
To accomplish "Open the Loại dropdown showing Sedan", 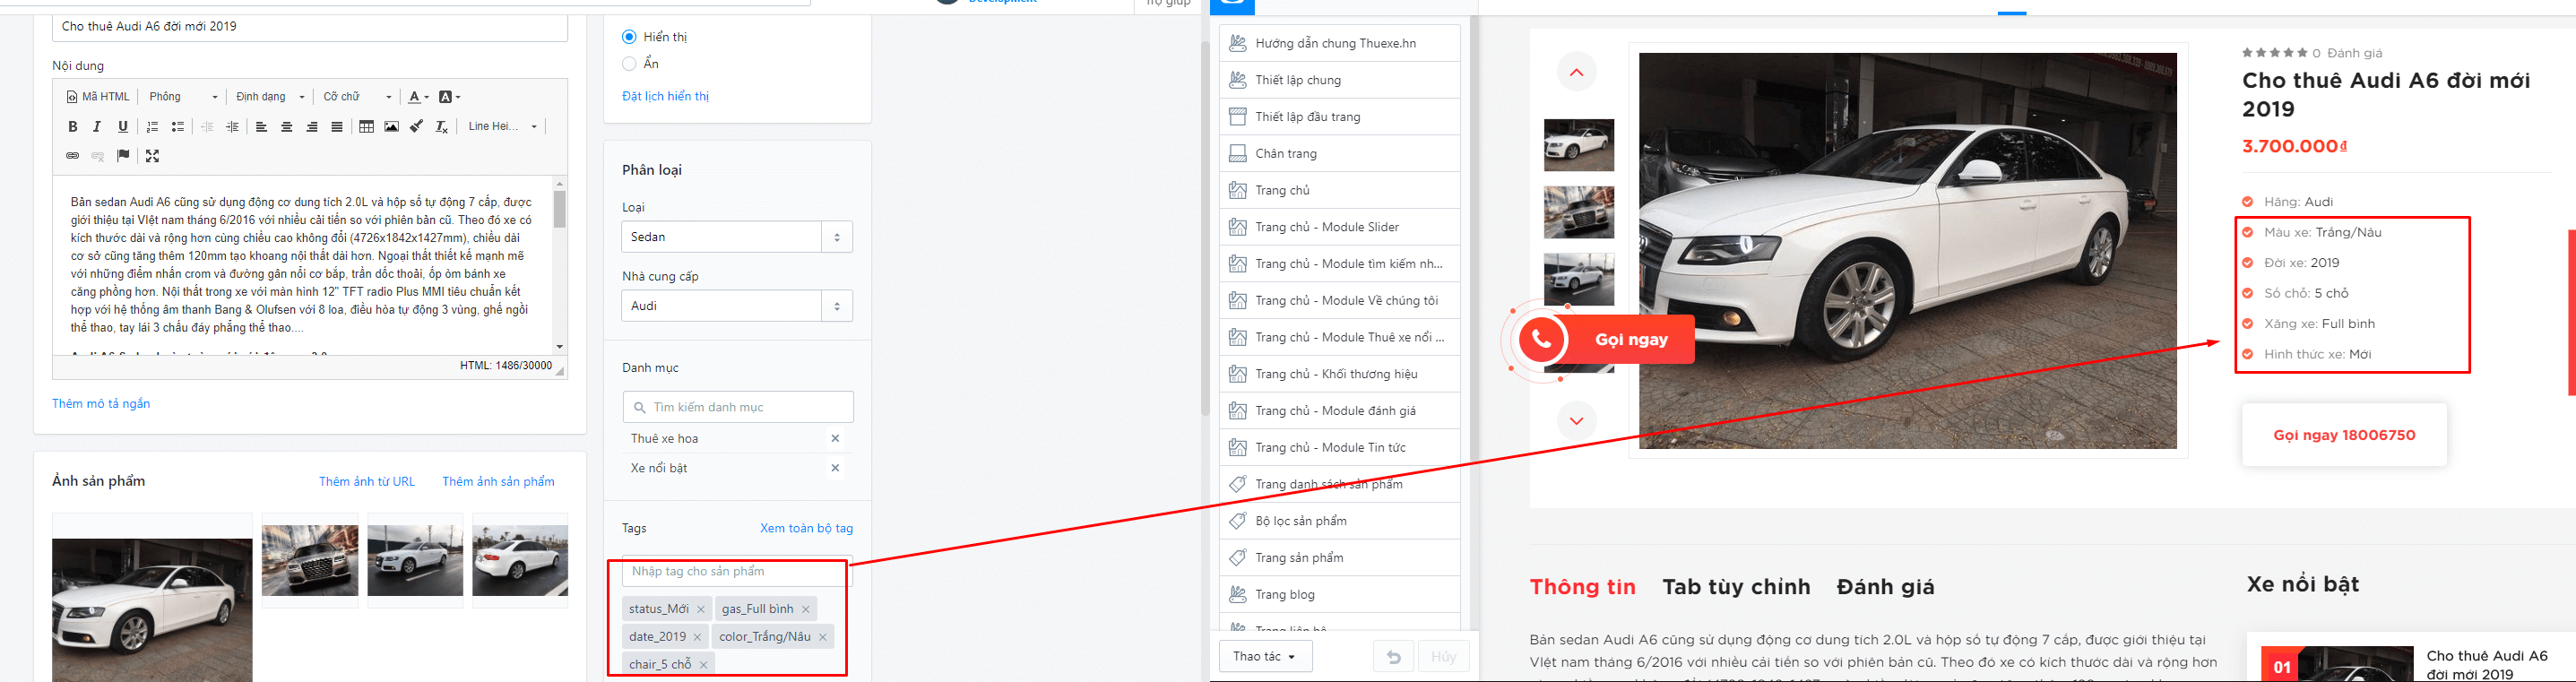I will [x=737, y=237].
